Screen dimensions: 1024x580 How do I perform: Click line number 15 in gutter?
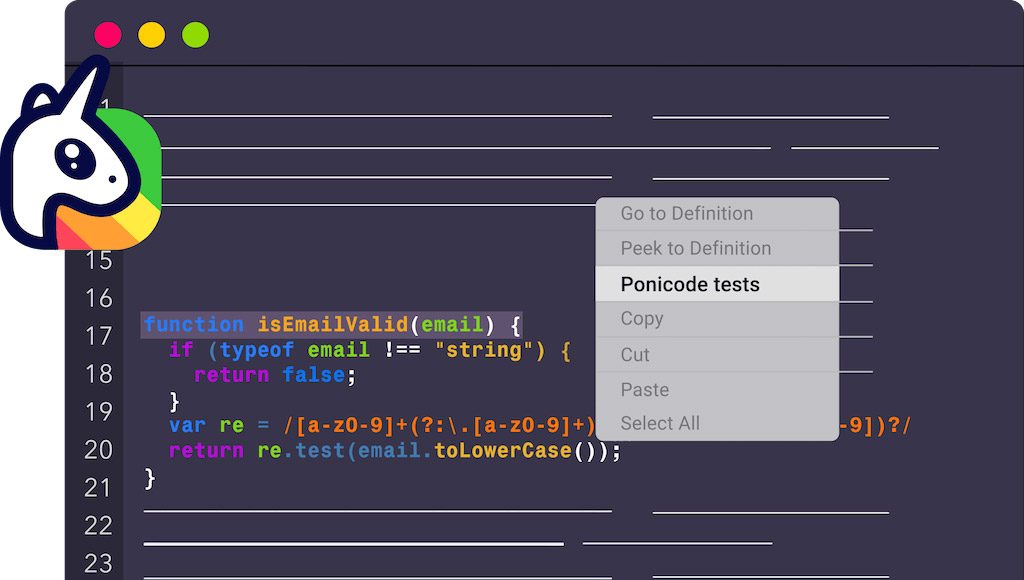click(x=99, y=261)
